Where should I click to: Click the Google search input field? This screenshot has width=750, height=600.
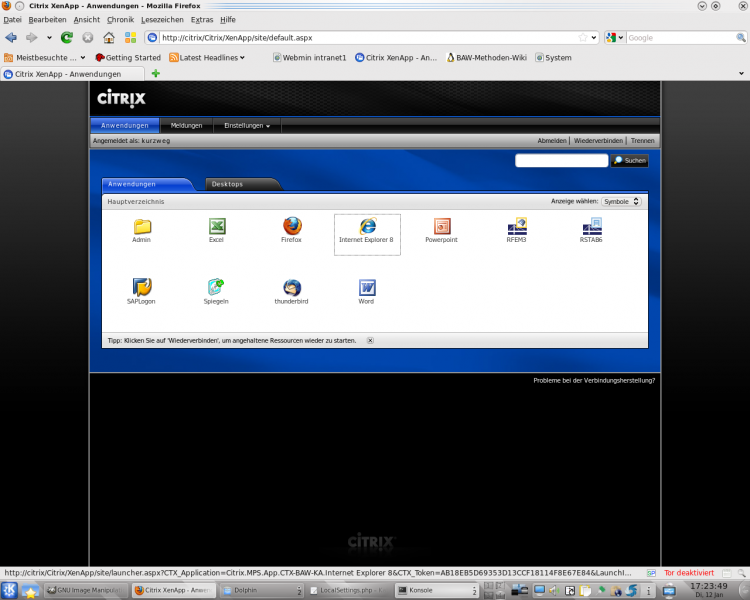[x=681, y=38]
